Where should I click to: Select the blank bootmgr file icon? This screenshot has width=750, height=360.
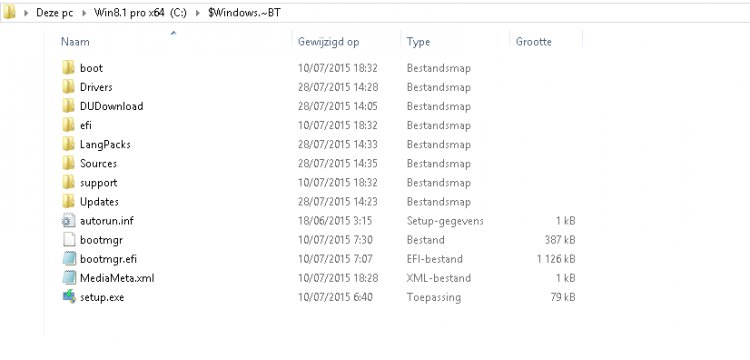click(69, 240)
